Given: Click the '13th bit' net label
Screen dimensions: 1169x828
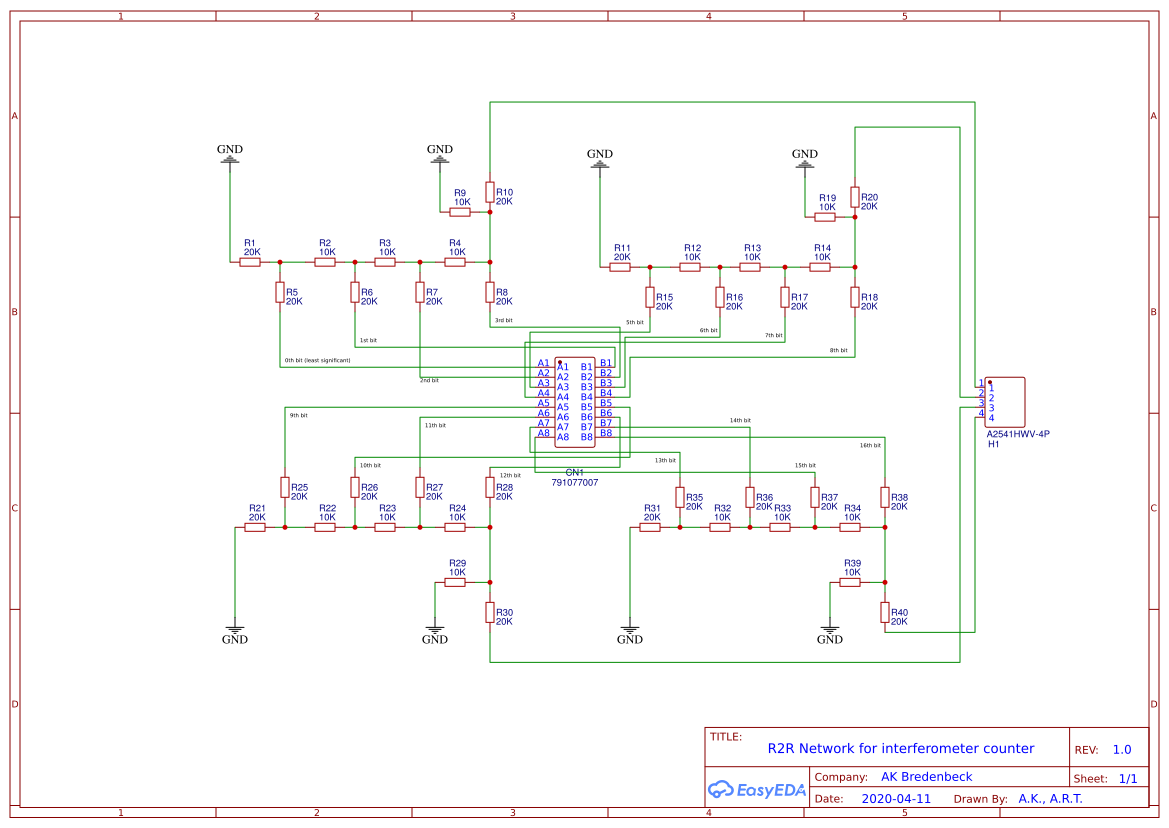Looking at the screenshot, I should 666,460.
